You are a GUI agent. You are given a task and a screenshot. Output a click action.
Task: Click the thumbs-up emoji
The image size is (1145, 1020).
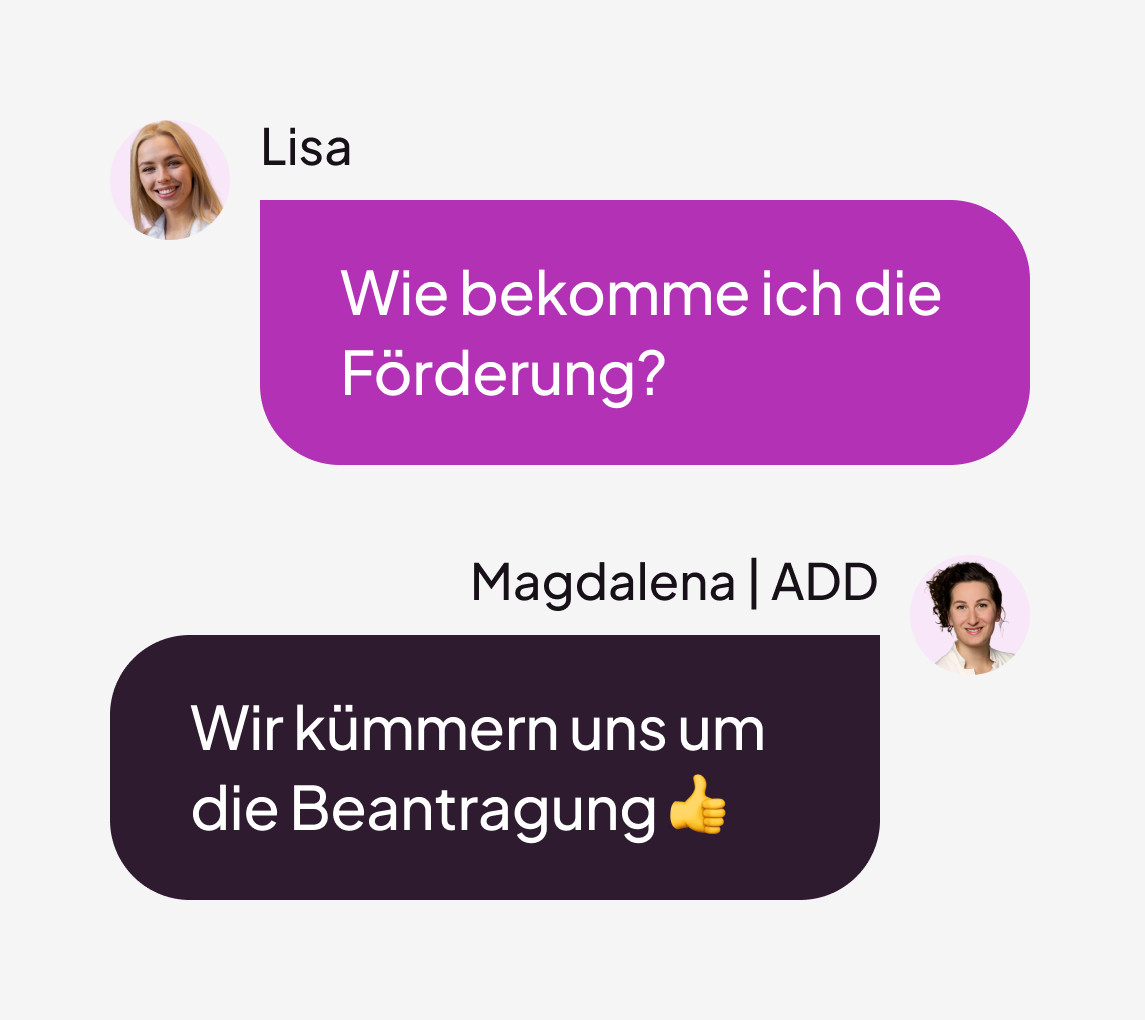pos(698,804)
